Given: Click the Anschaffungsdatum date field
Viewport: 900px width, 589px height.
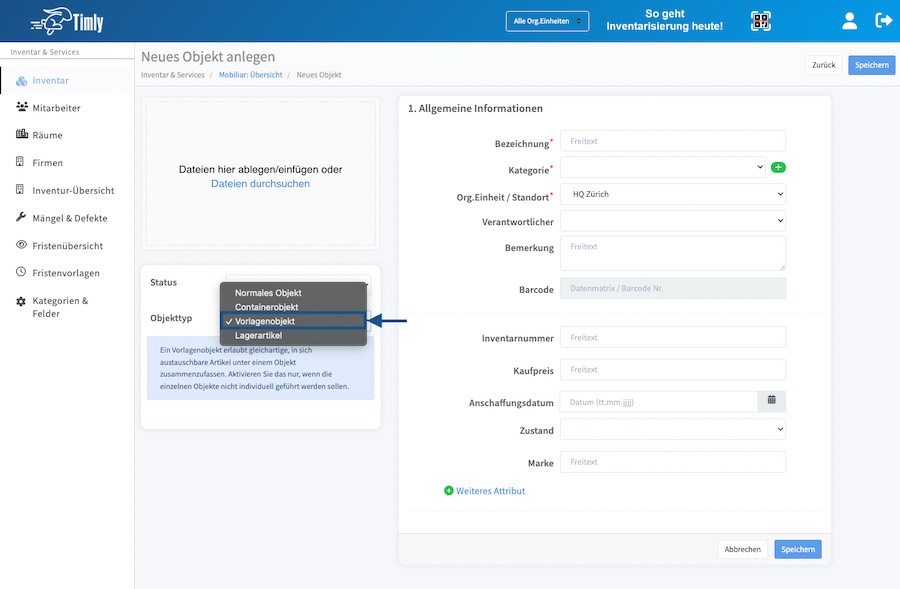Looking at the screenshot, I should (659, 402).
